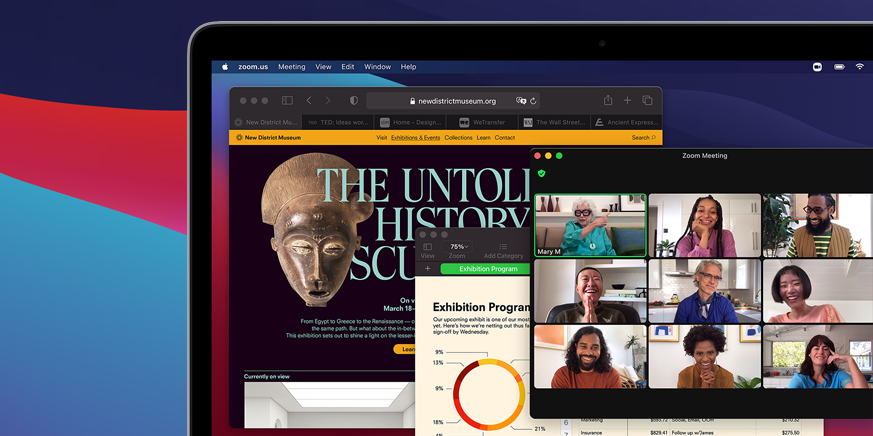Click the New District Museum logo link

pos(268,138)
